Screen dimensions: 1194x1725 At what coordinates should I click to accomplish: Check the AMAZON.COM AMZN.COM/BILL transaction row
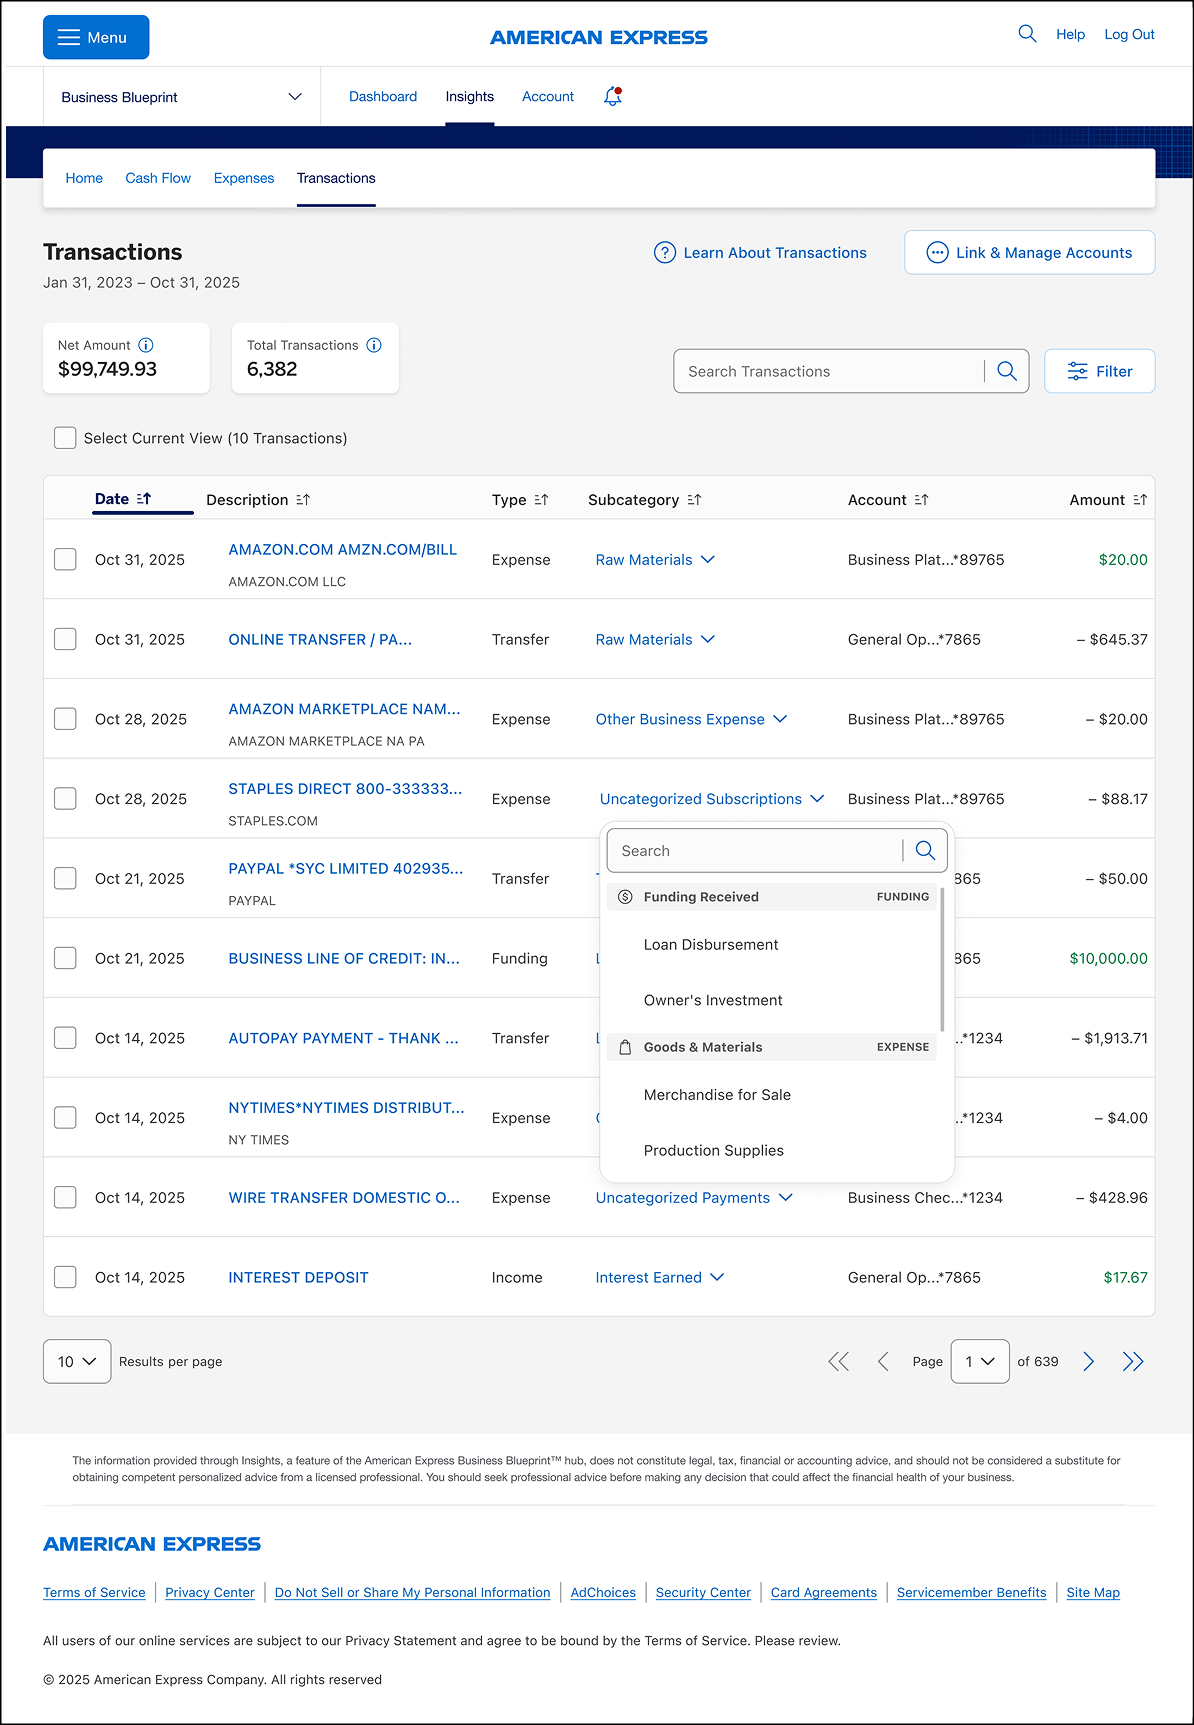(x=65, y=559)
